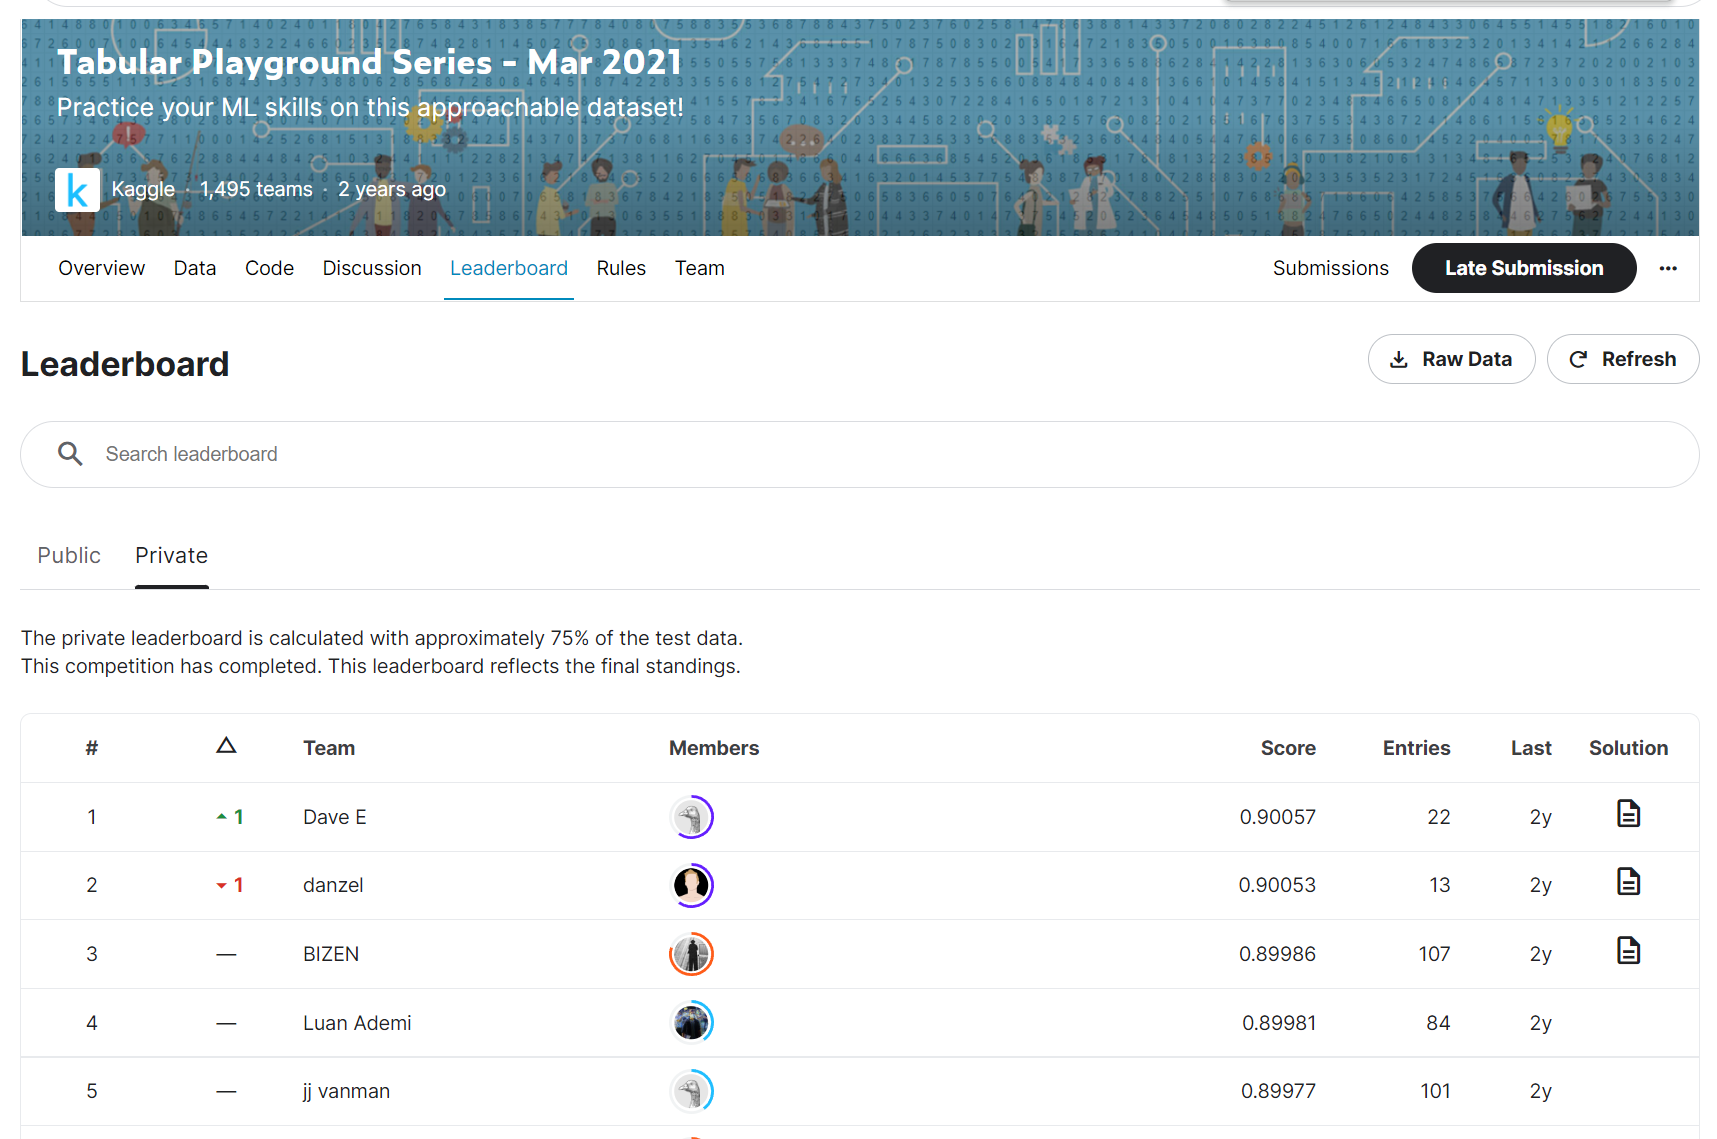Click the rank change triangle column header
Viewport: 1717px width, 1139px height.
(226, 746)
